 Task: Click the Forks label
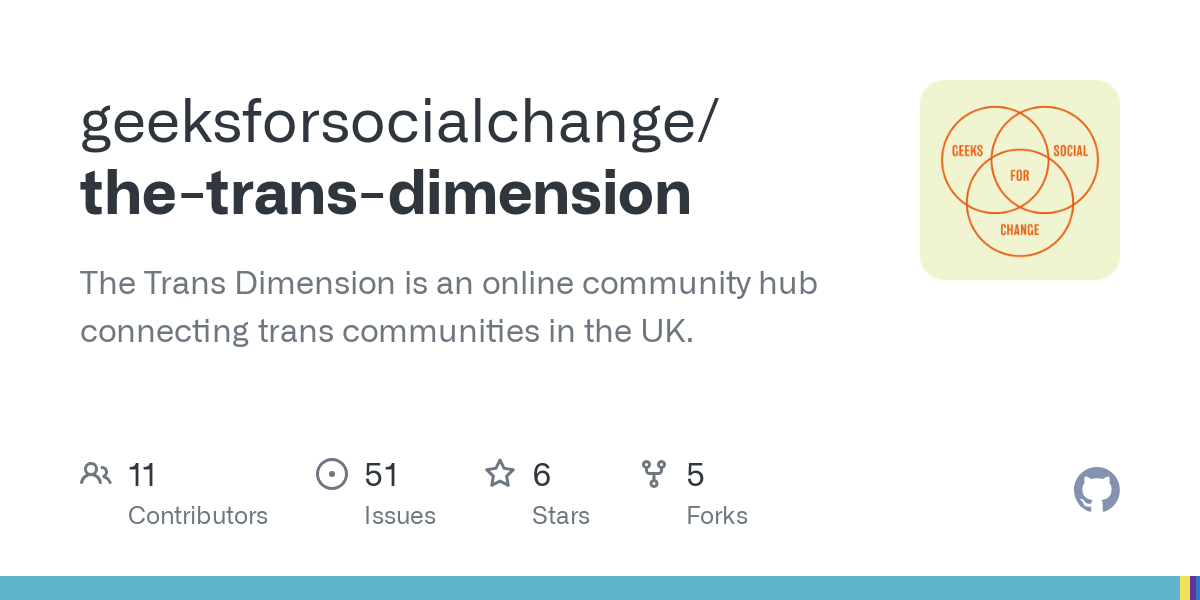717,516
